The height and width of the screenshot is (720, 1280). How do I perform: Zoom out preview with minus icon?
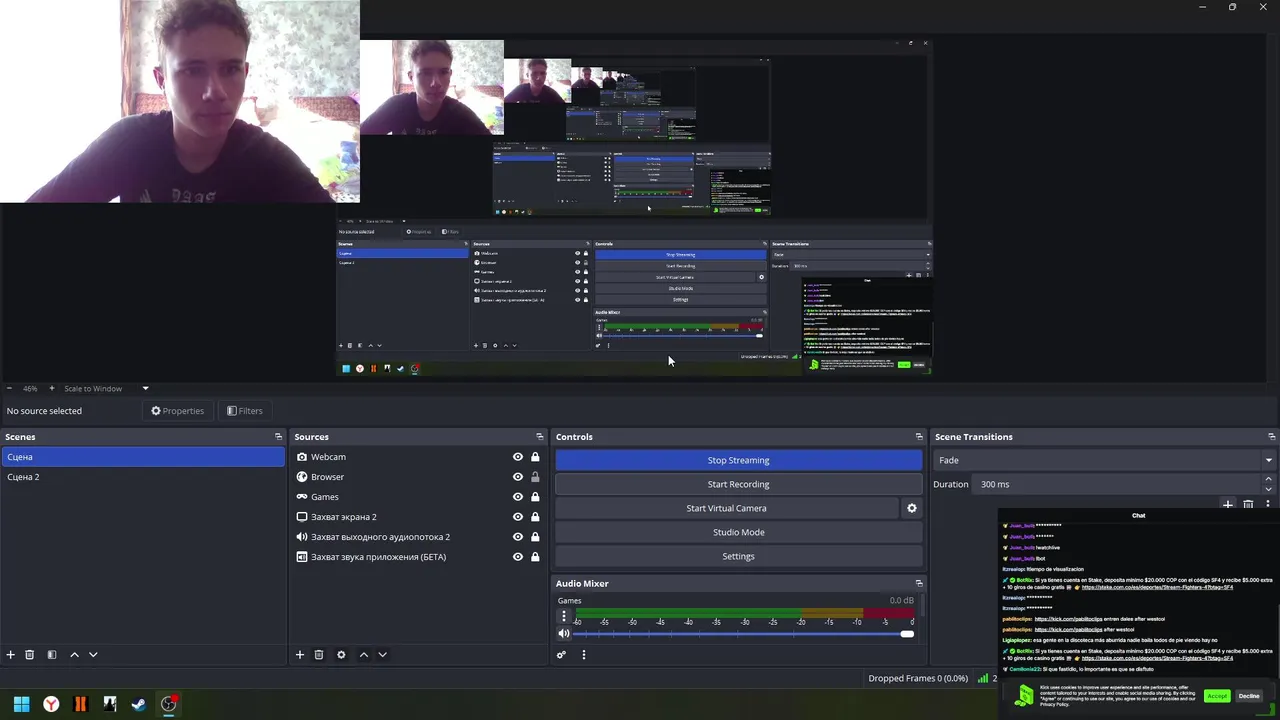click(10, 388)
